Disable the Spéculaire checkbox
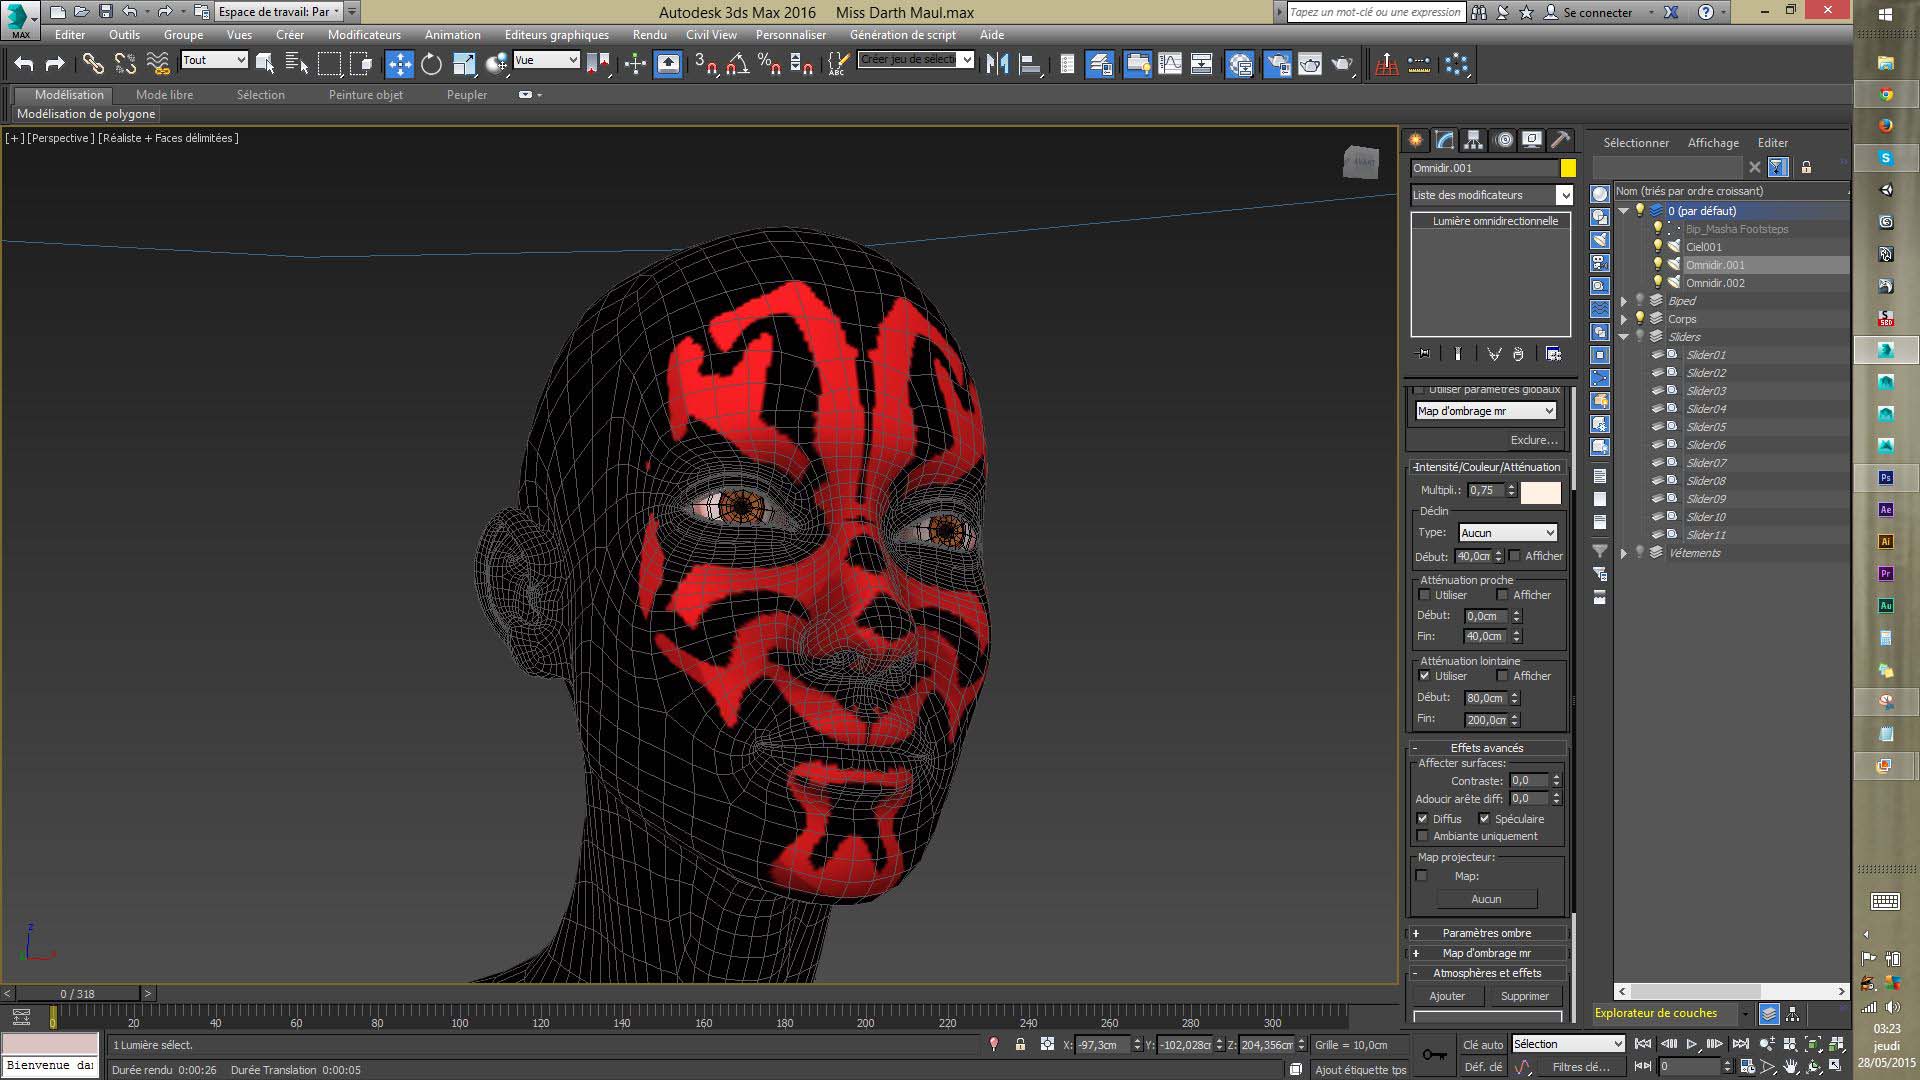This screenshot has height=1080, width=1920. (x=1485, y=819)
